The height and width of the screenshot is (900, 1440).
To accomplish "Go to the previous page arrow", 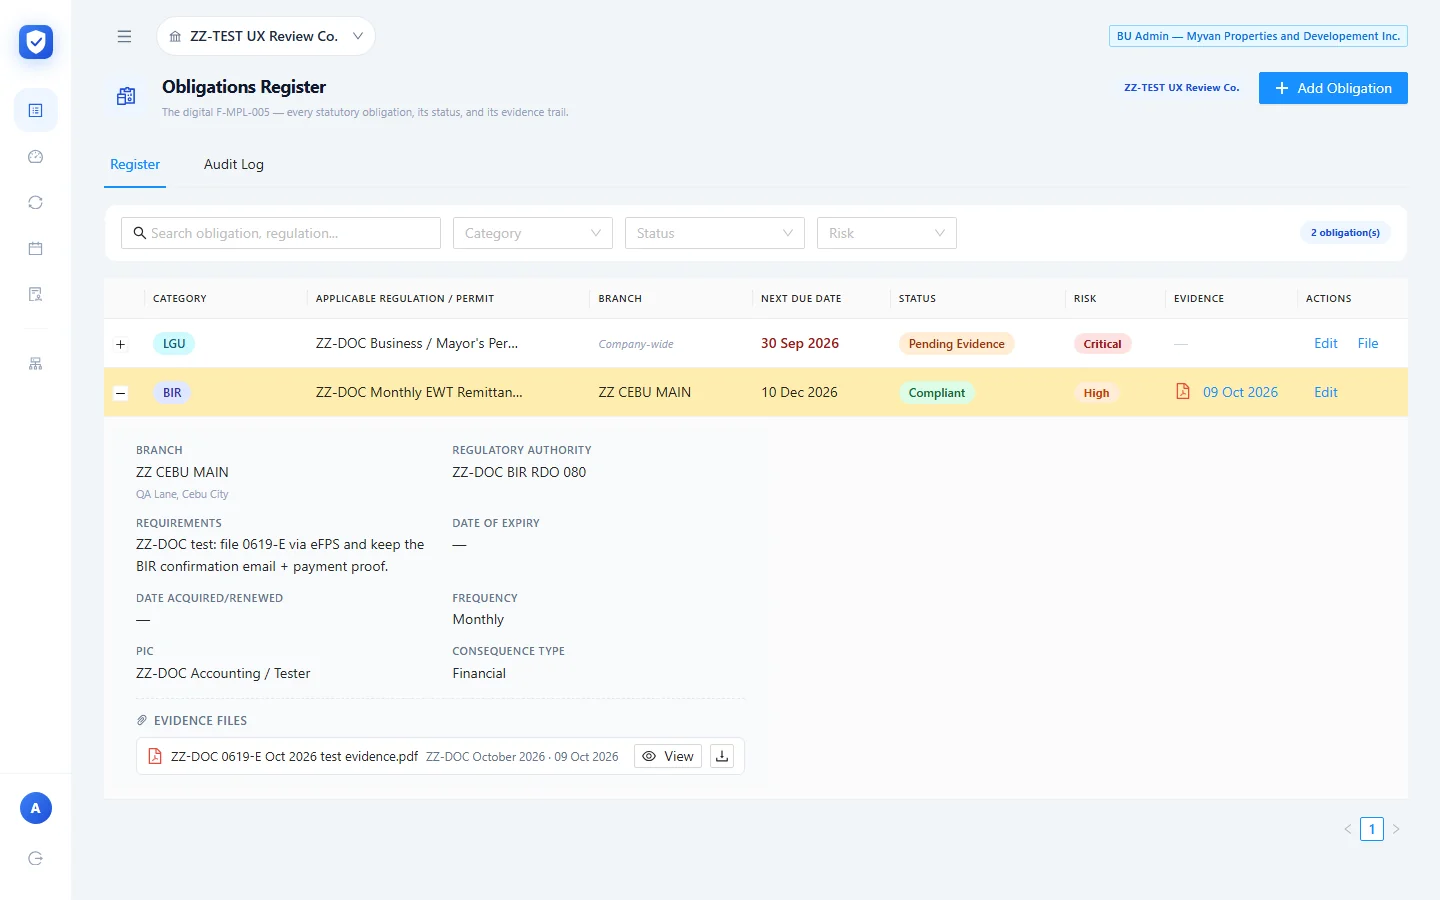I will [1348, 829].
